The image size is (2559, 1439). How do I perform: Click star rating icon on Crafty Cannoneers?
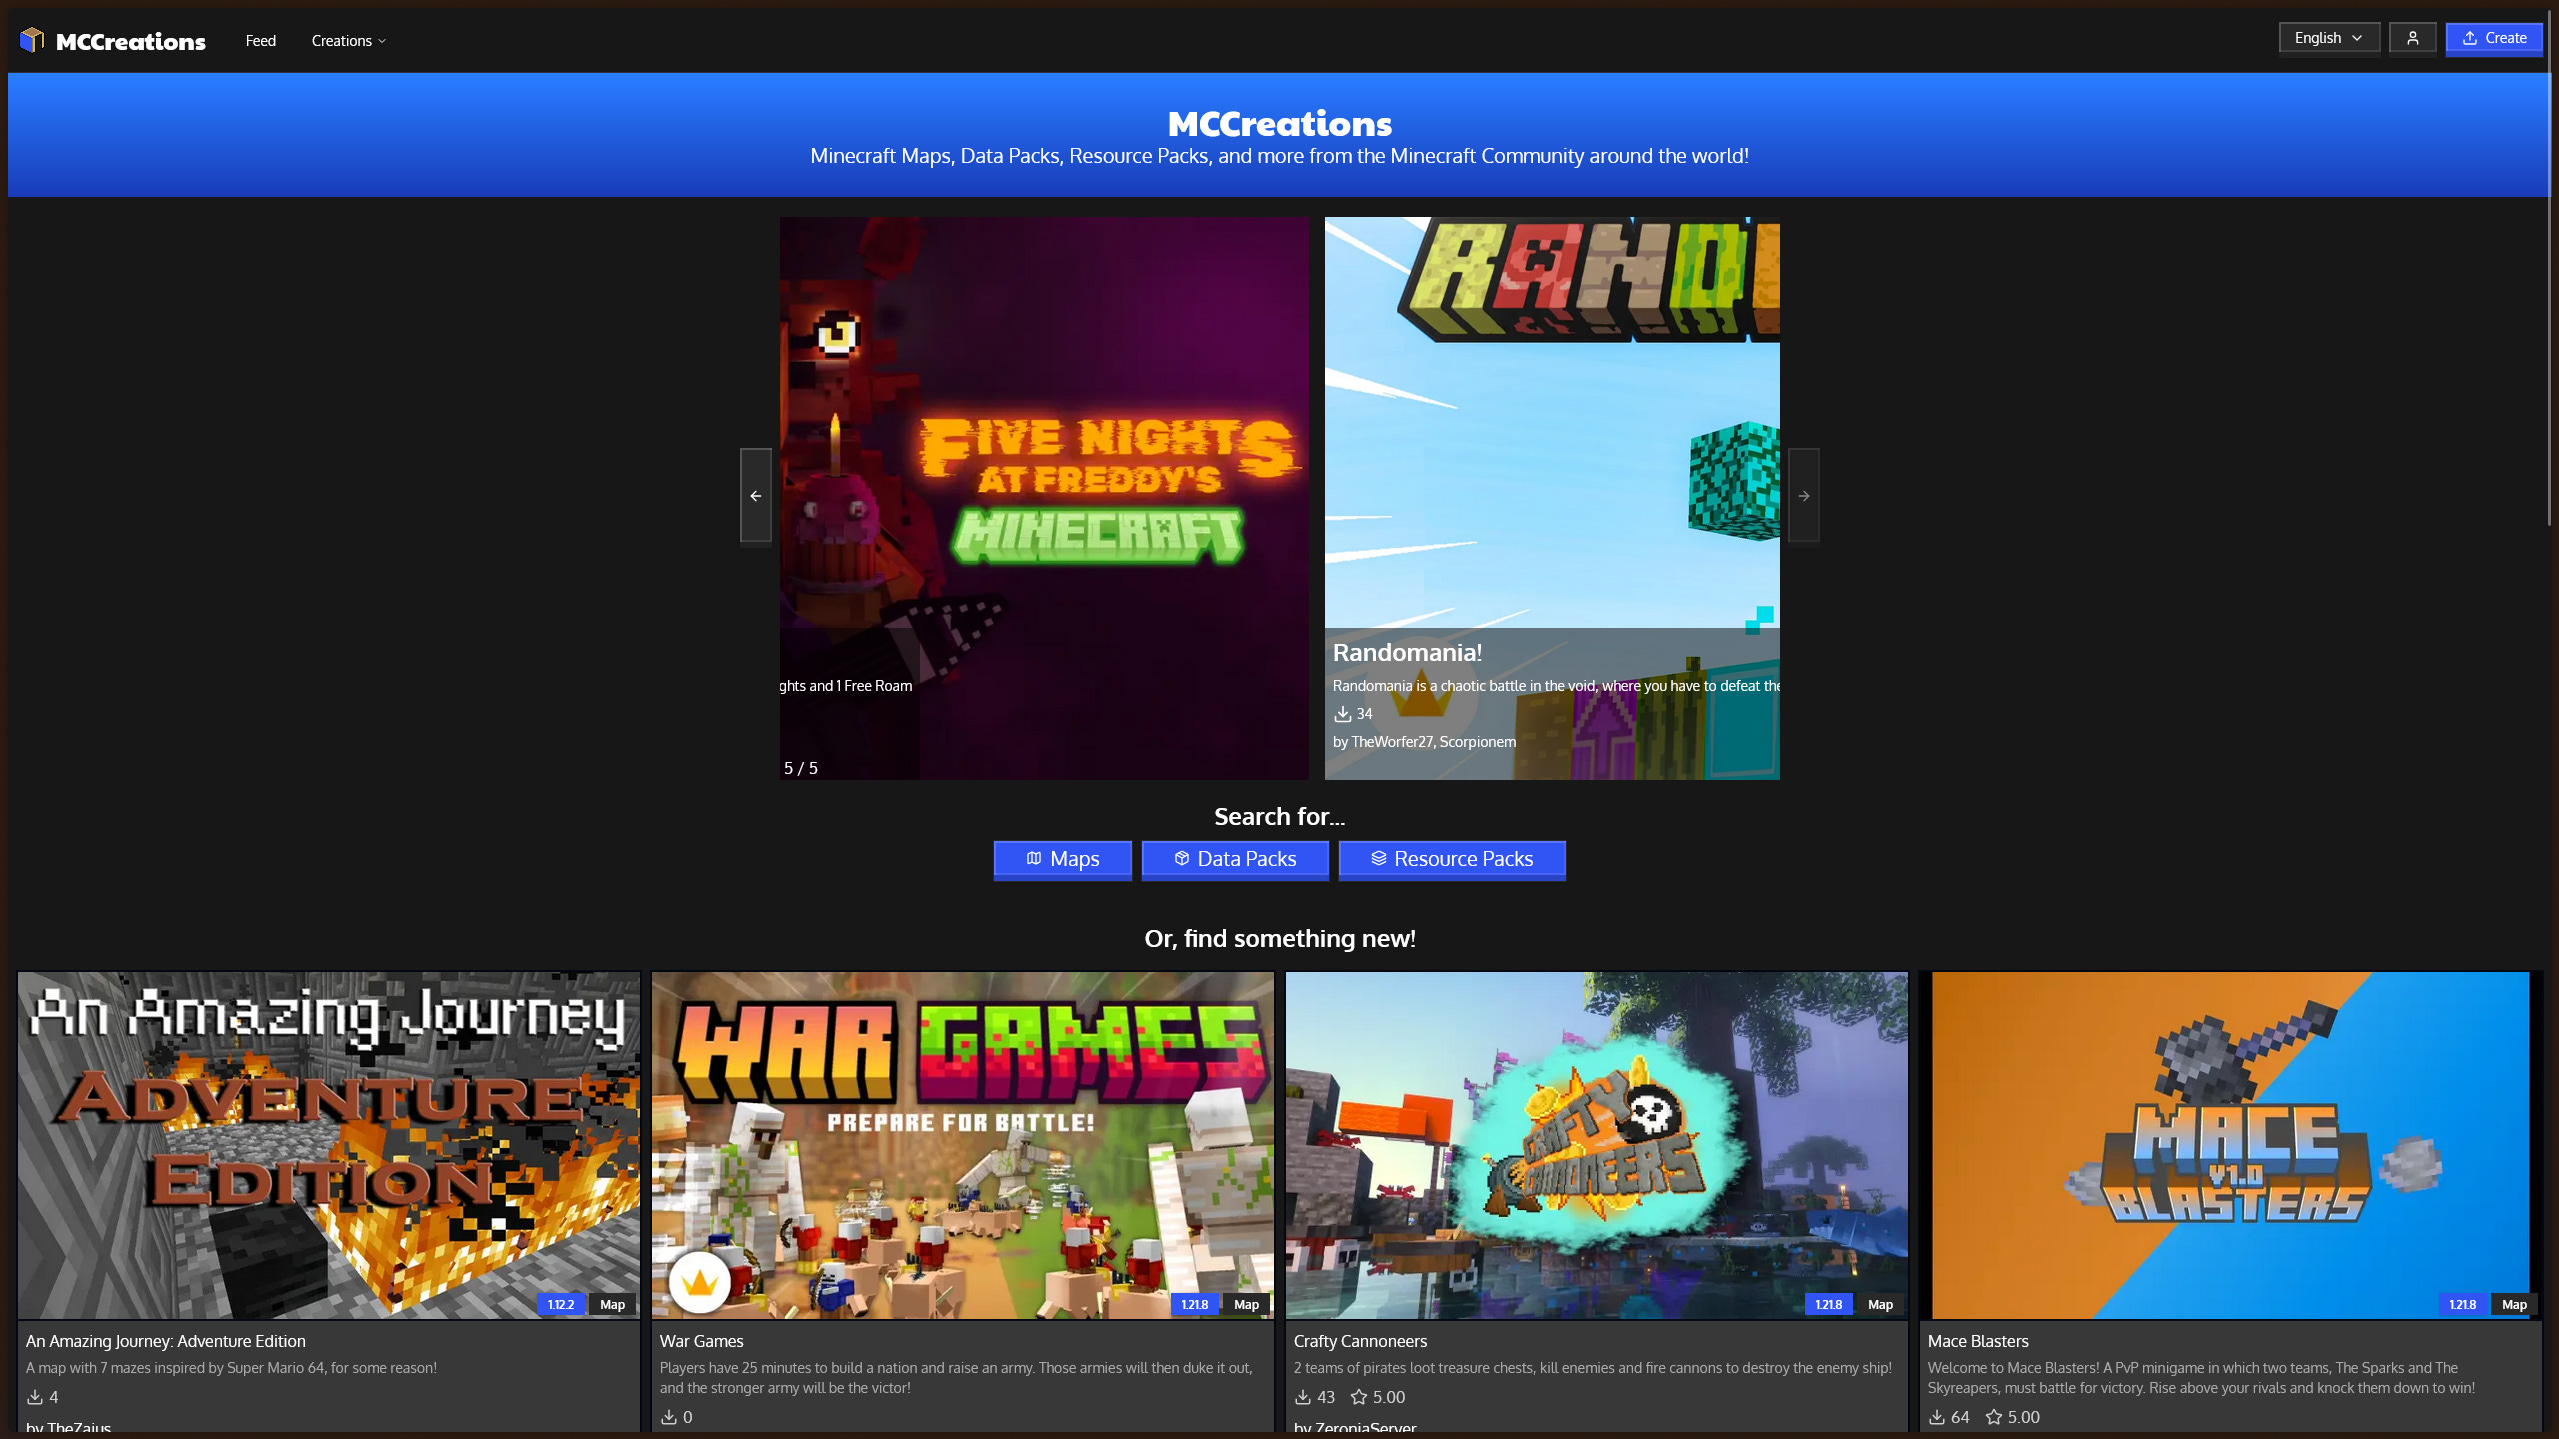[1358, 1397]
